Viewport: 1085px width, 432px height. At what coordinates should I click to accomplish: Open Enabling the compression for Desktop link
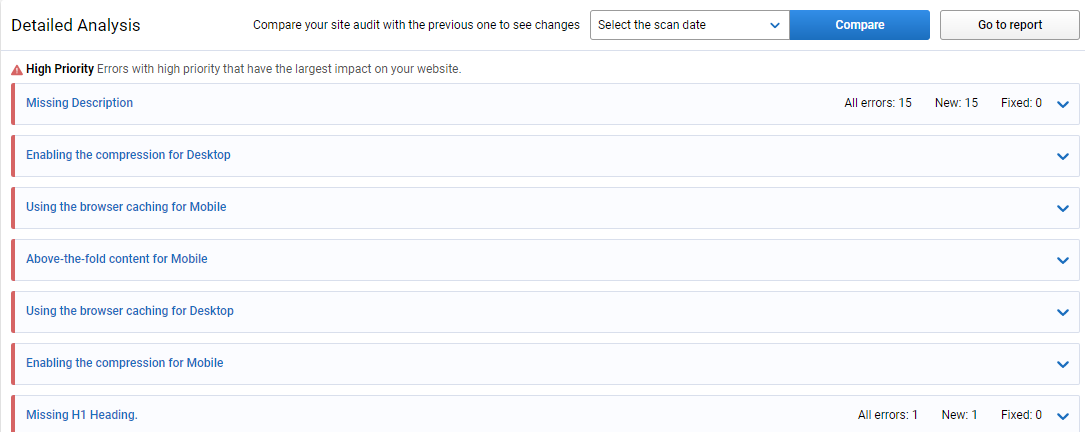[x=128, y=154]
